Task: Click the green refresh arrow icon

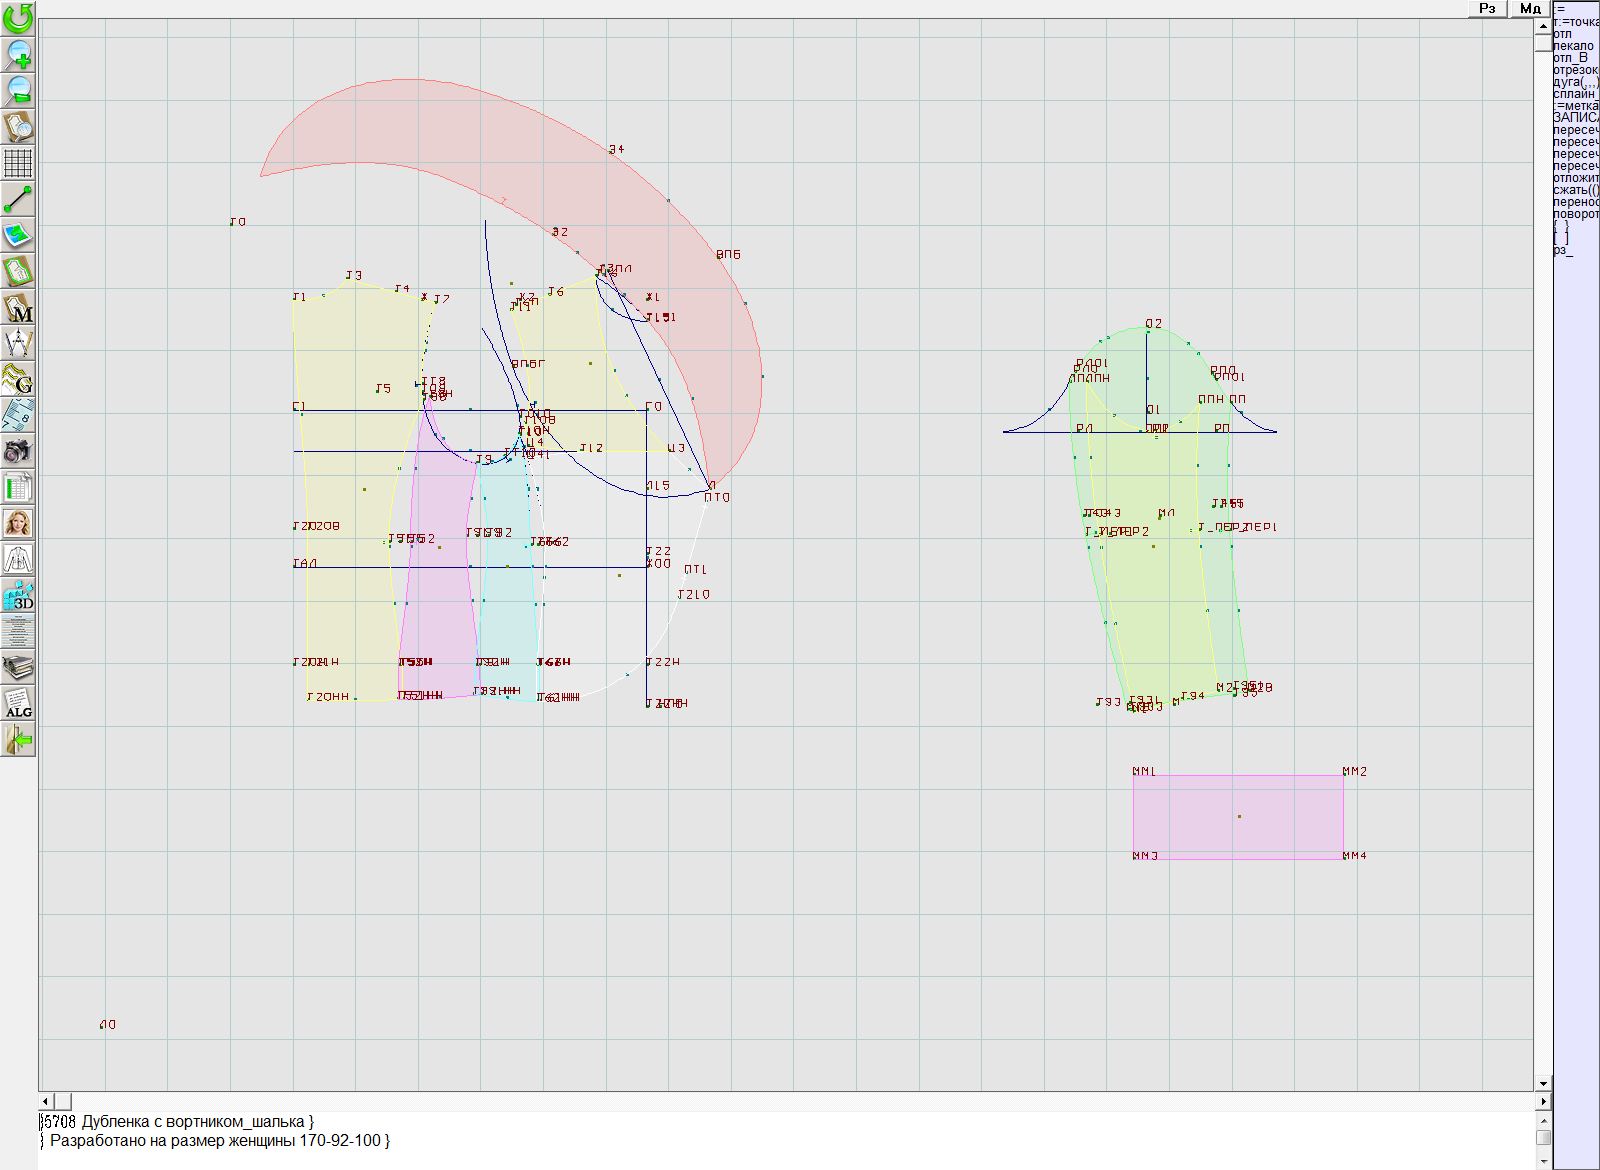Action: [18, 18]
